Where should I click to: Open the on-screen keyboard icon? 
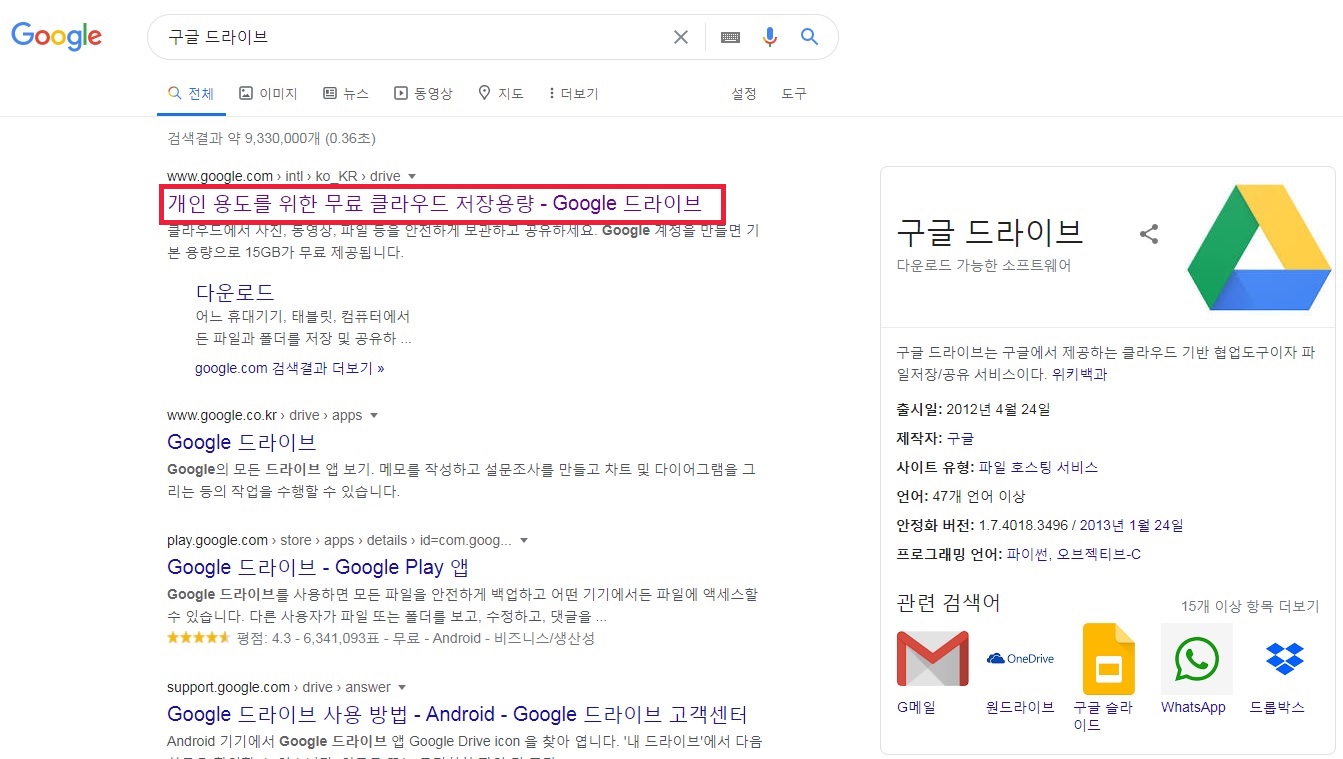point(729,36)
